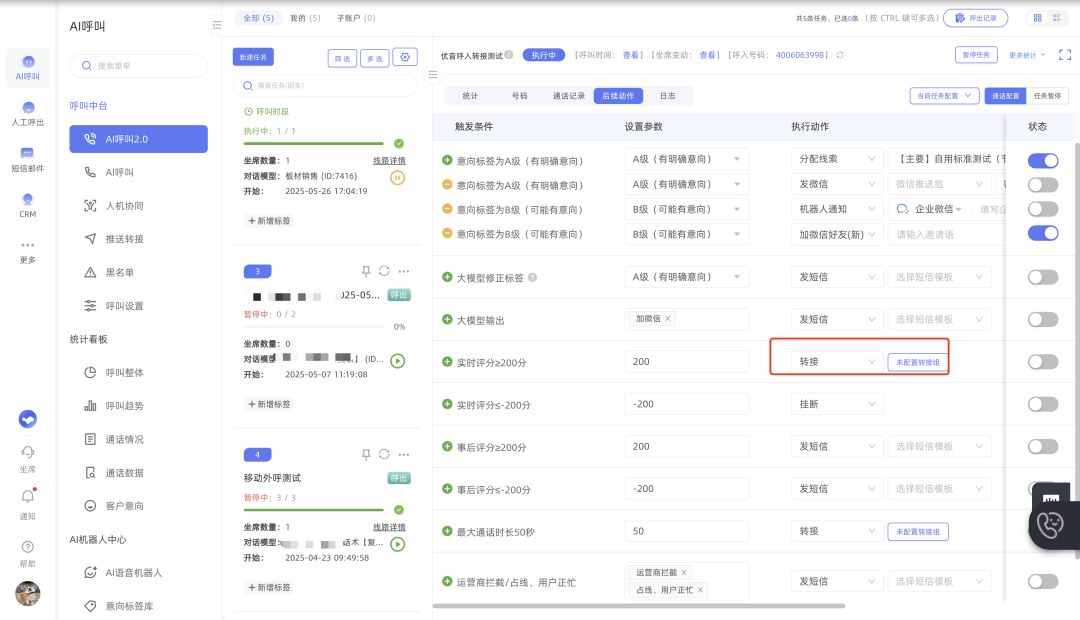Click the notification bell icon
This screenshot has width=1080, height=620.
[x=28, y=497]
